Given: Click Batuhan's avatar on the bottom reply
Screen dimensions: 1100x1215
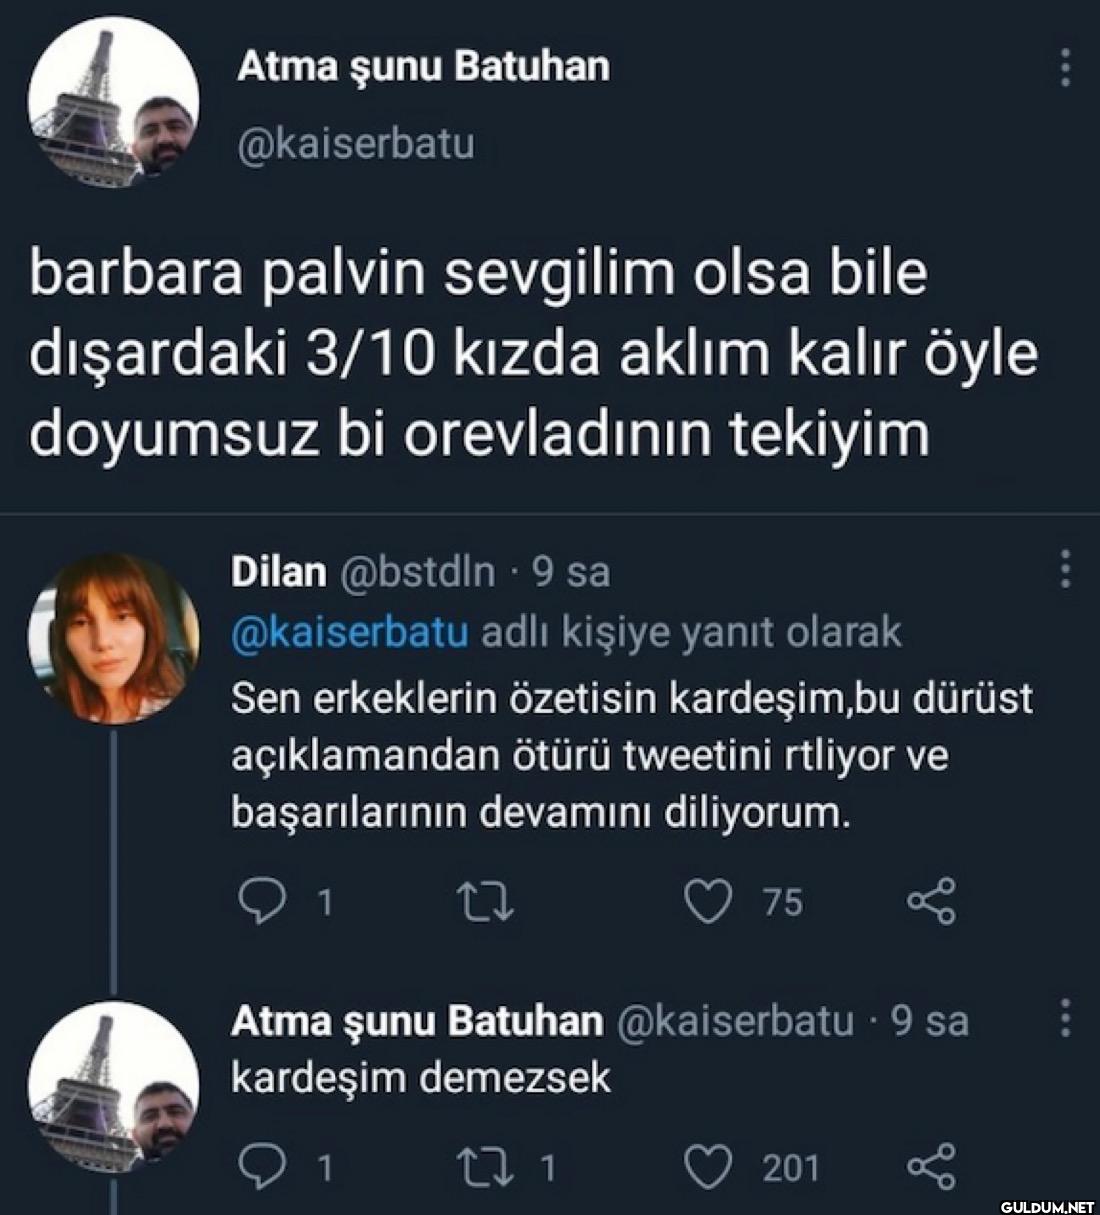Looking at the screenshot, I should [113, 1085].
